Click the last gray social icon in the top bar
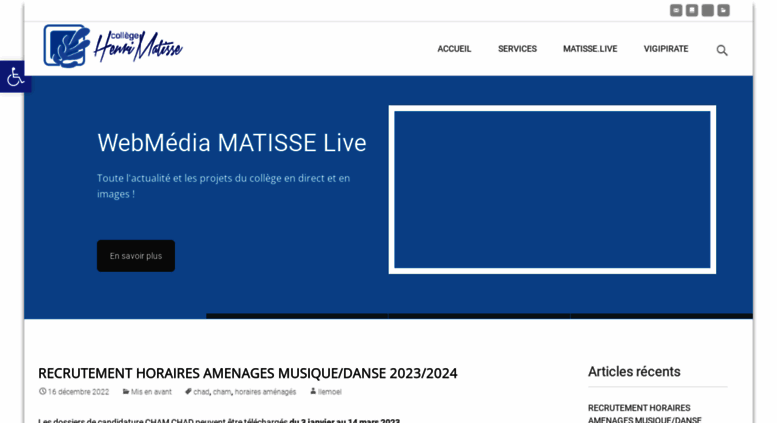The width and height of the screenshot is (777, 423). (723, 10)
